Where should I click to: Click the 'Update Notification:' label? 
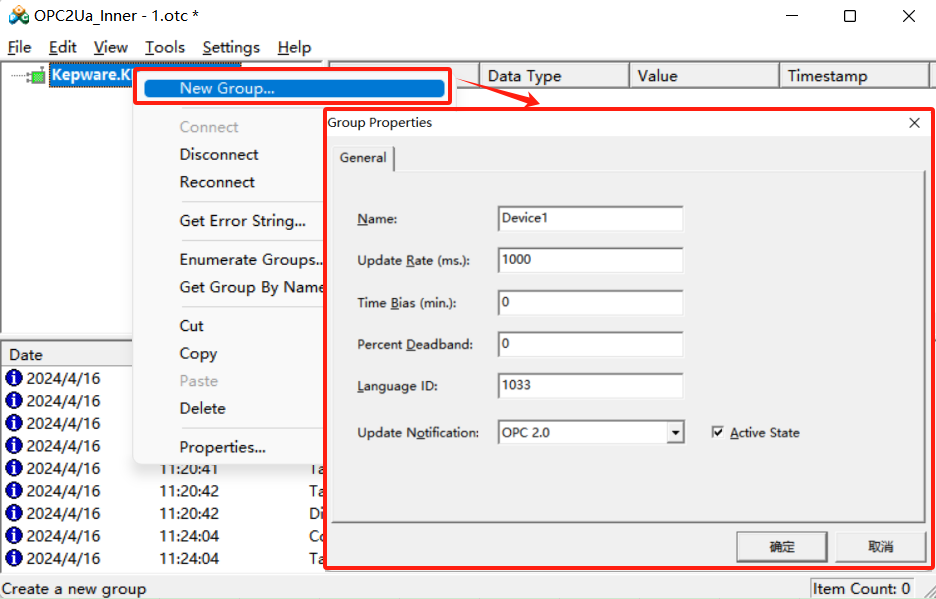click(x=418, y=433)
